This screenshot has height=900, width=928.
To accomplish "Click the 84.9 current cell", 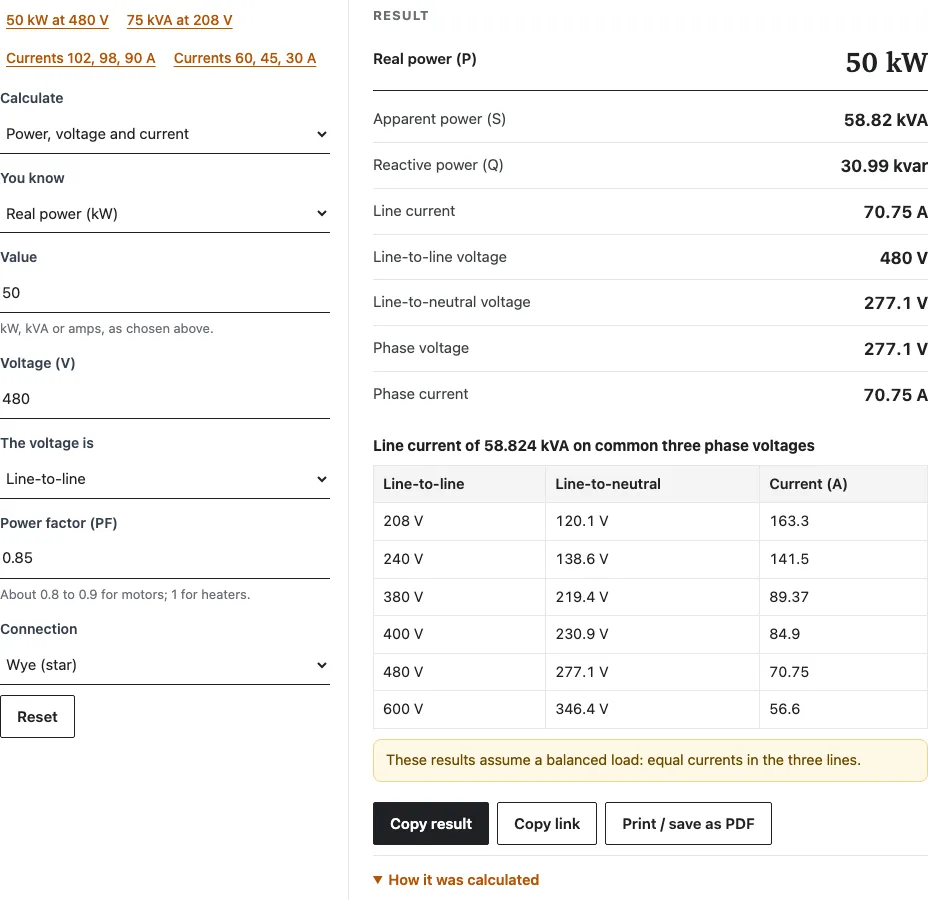I will pyautogui.click(x=843, y=634).
